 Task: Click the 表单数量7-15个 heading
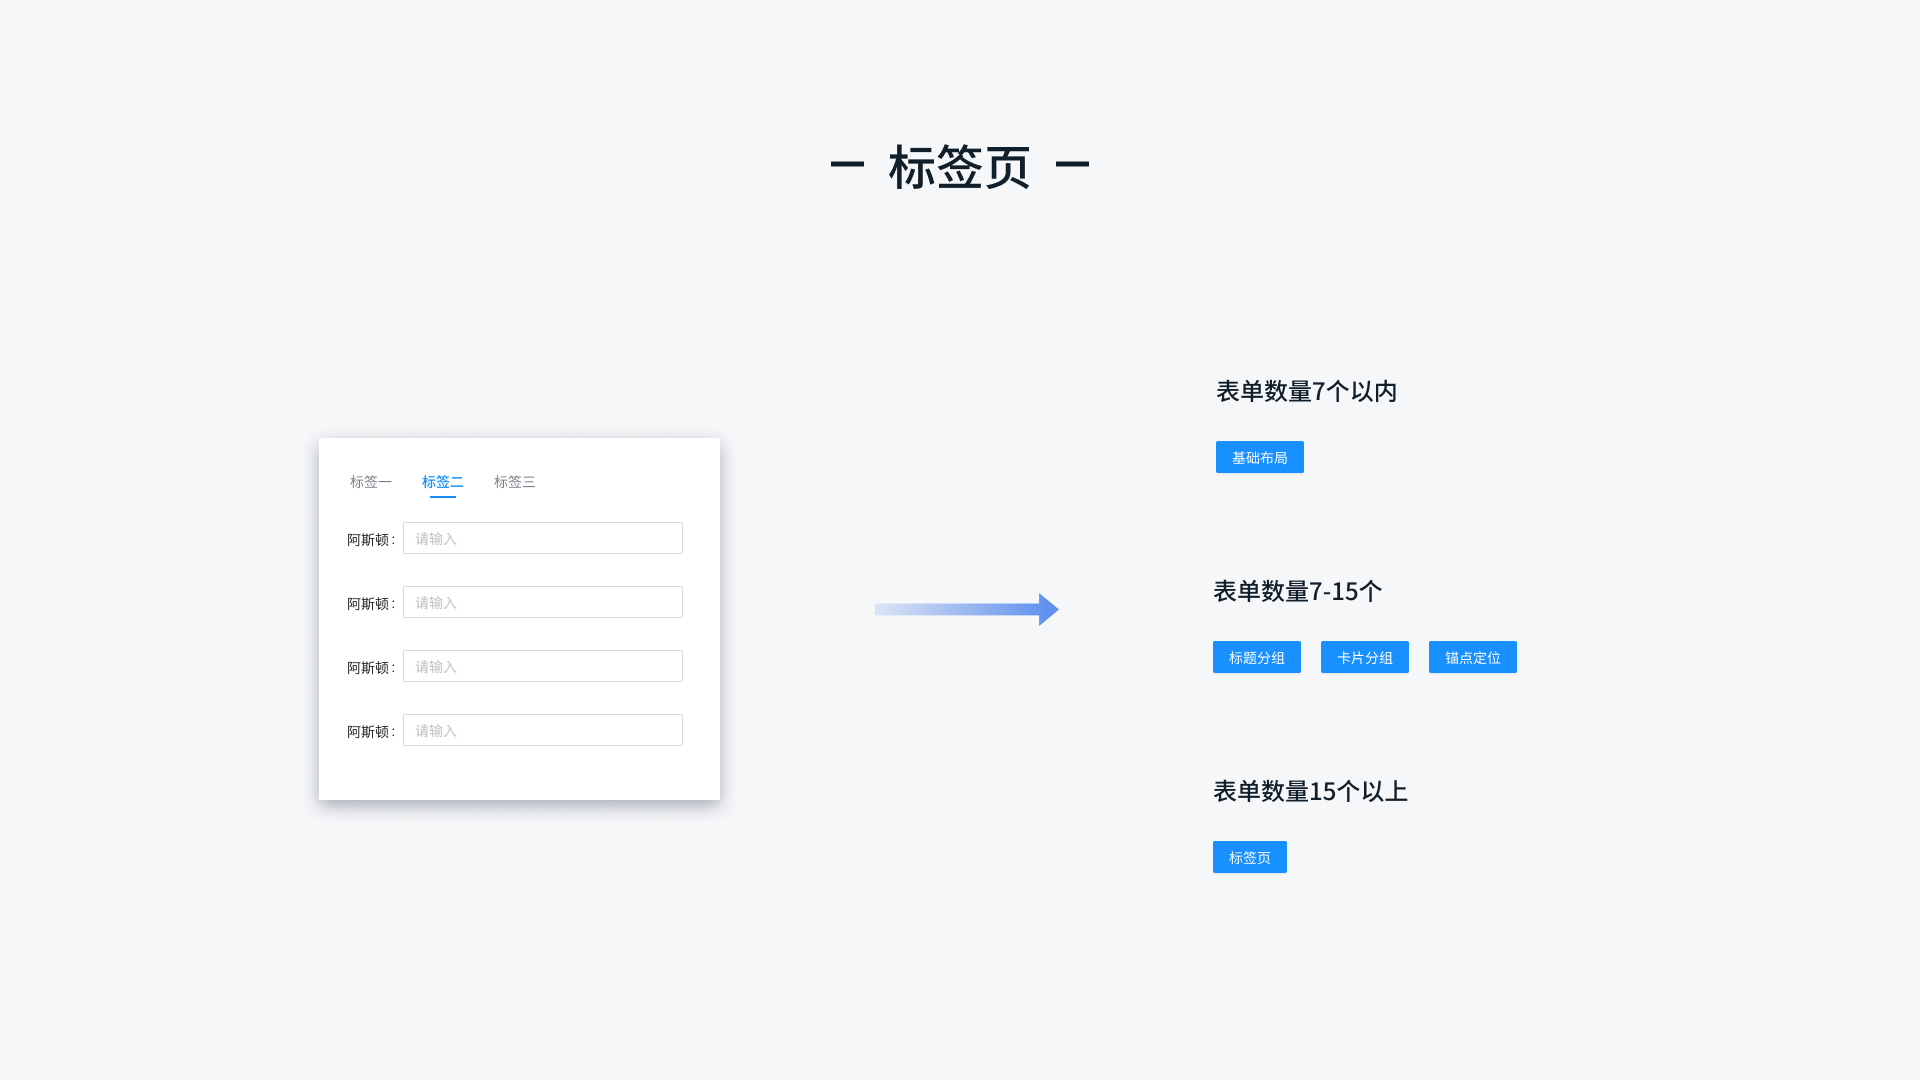1297,591
